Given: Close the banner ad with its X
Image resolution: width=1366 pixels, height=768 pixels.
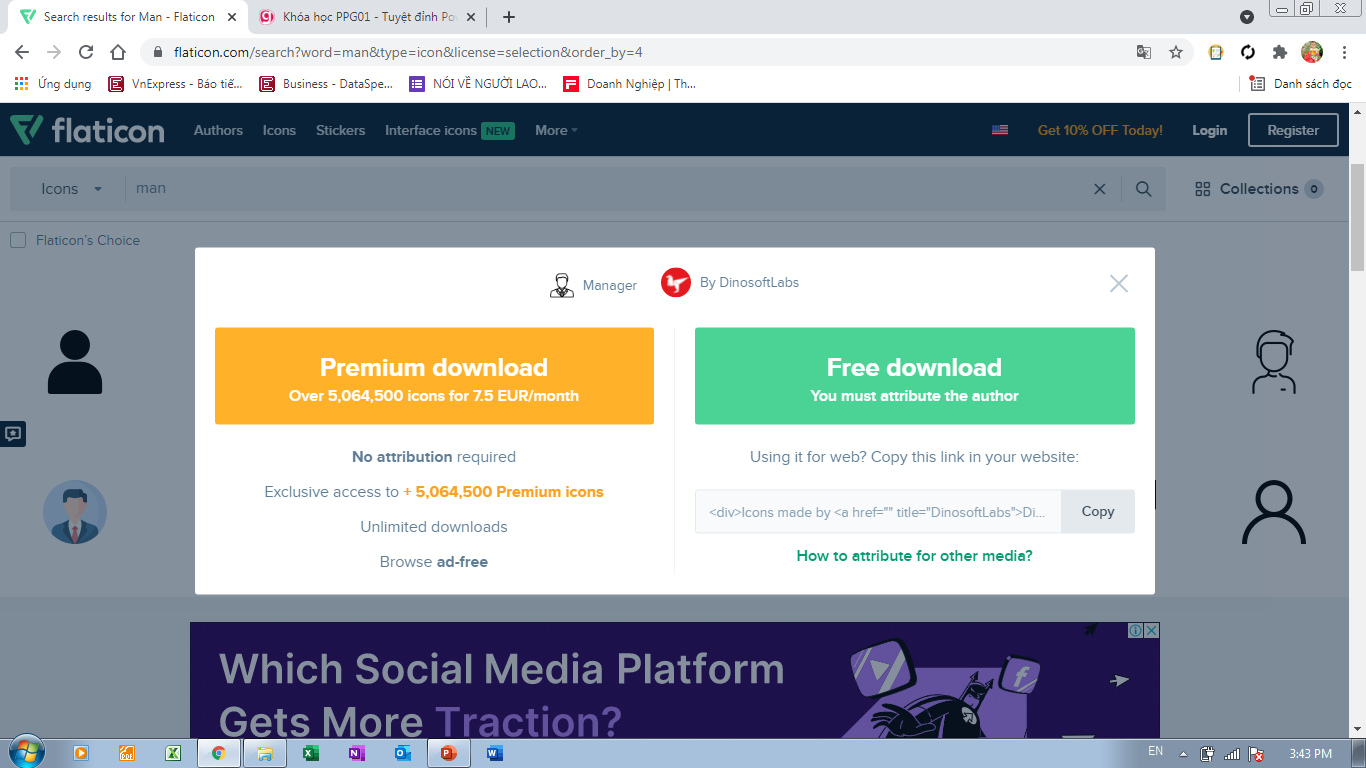Looking at the screenshot, I should point(1152,630).
